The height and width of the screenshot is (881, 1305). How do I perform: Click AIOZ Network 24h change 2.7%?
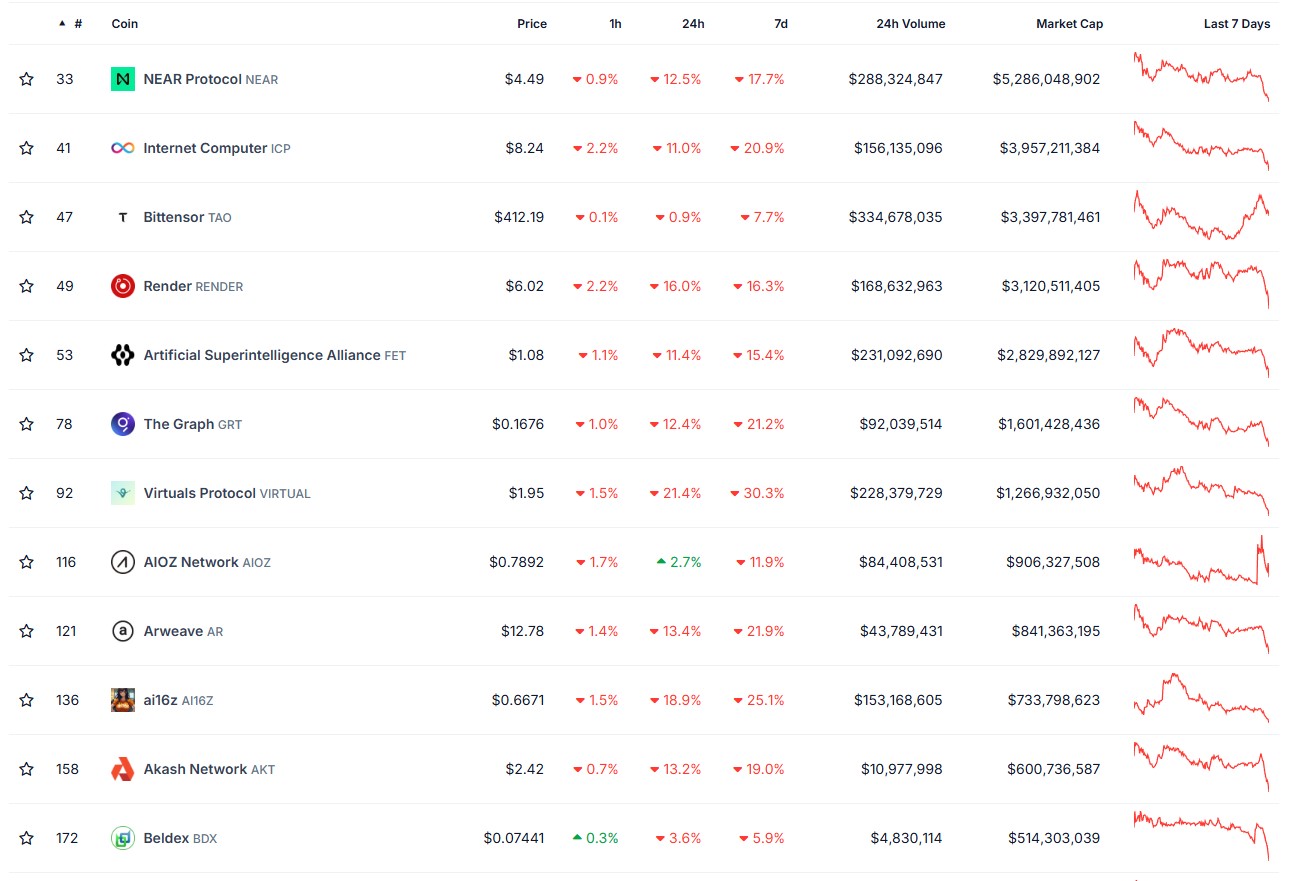point(679,562)
